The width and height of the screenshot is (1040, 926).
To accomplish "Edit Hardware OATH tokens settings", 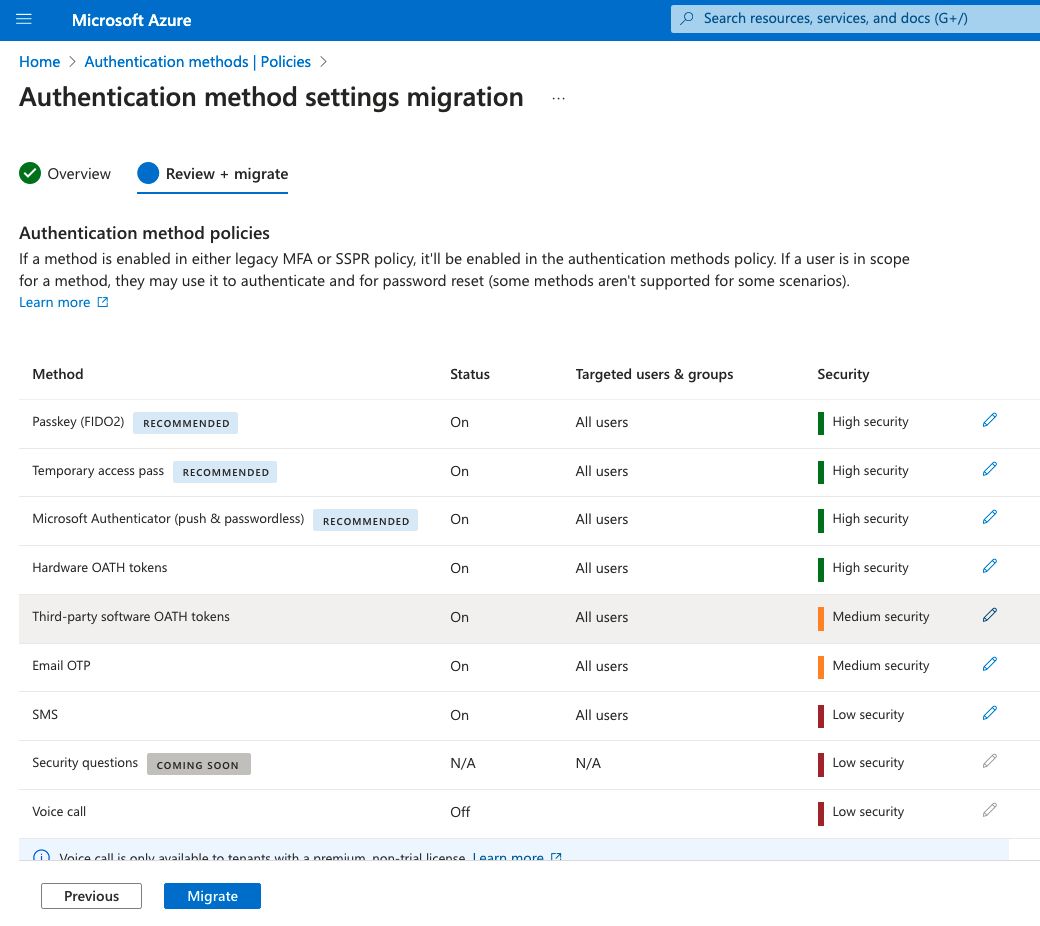I will coord(990,567).
